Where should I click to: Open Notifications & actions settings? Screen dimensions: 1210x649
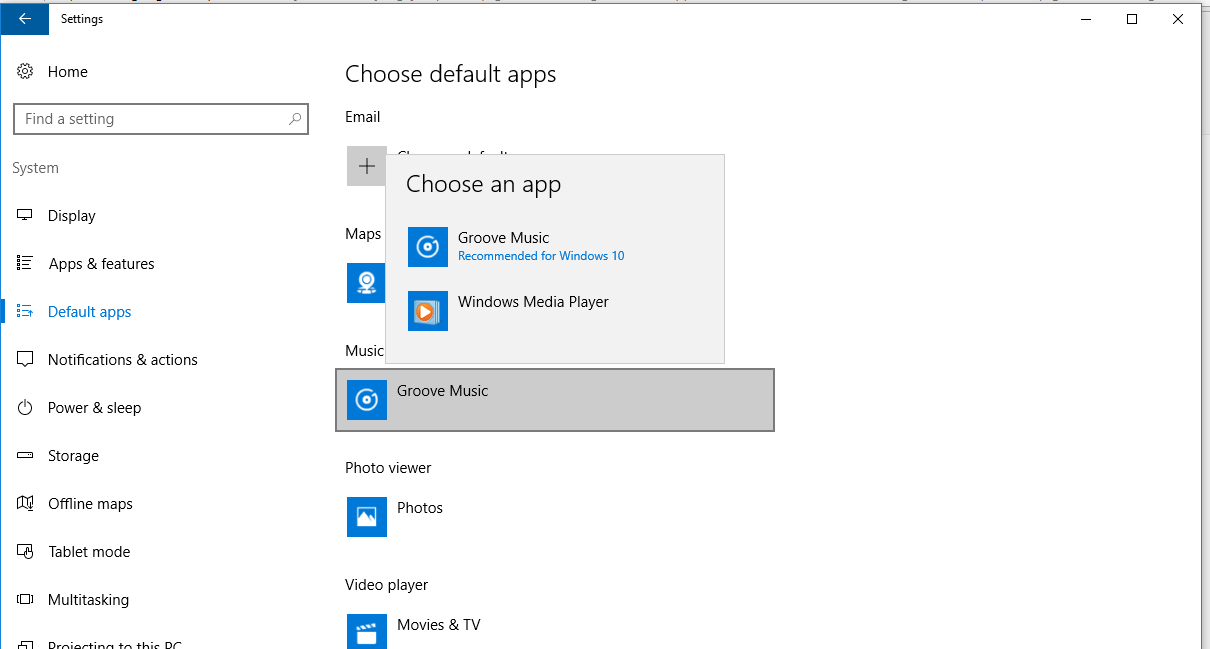pyautogui.click(x=123, y=360)
